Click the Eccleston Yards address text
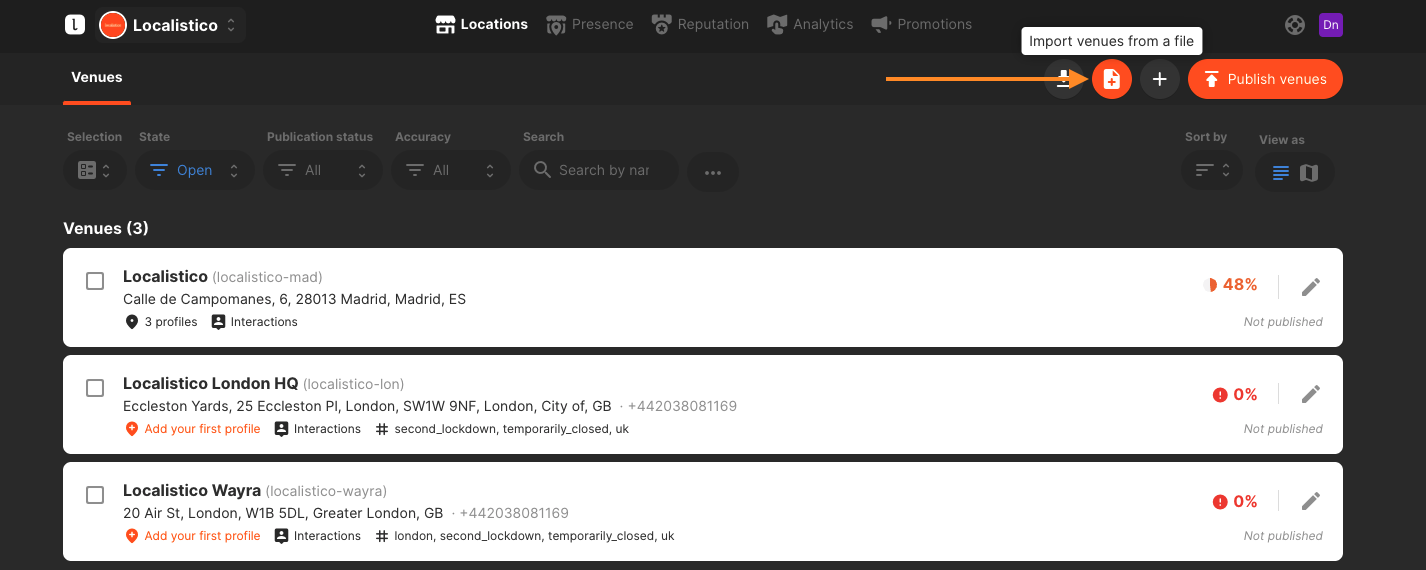The height and width of the screenshot is (570, 1426). pyautogui.click(x=367, y=406)
